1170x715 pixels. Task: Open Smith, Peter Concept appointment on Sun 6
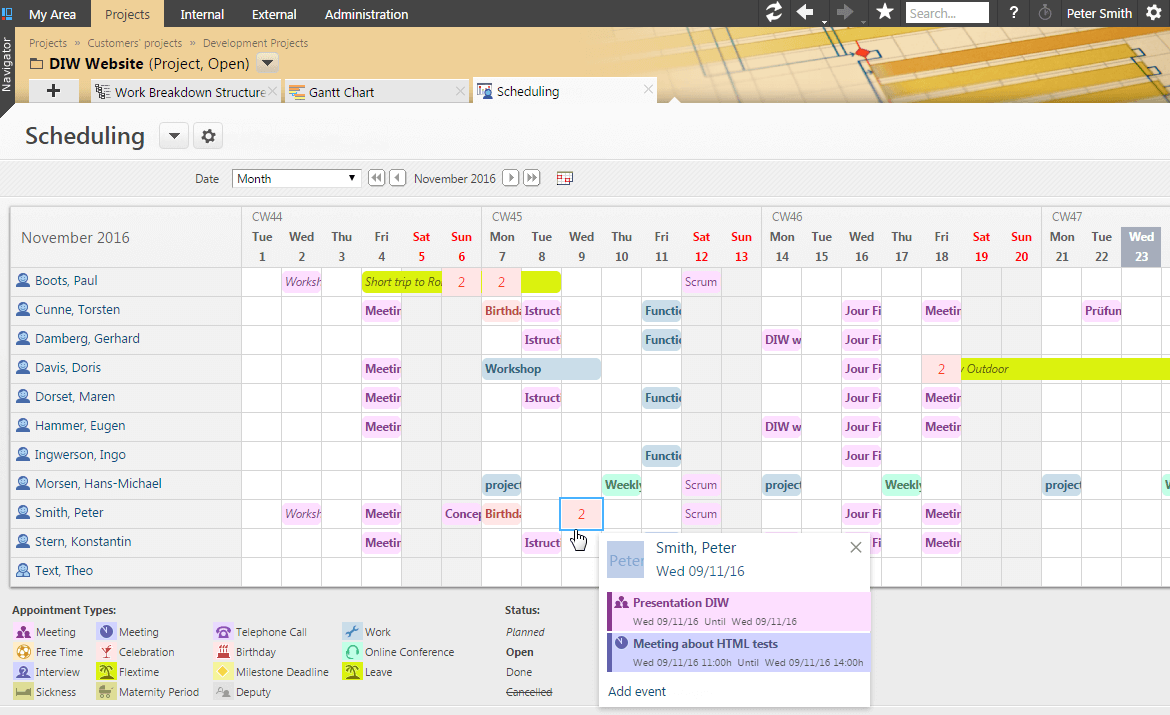click(x=463, y=513)
